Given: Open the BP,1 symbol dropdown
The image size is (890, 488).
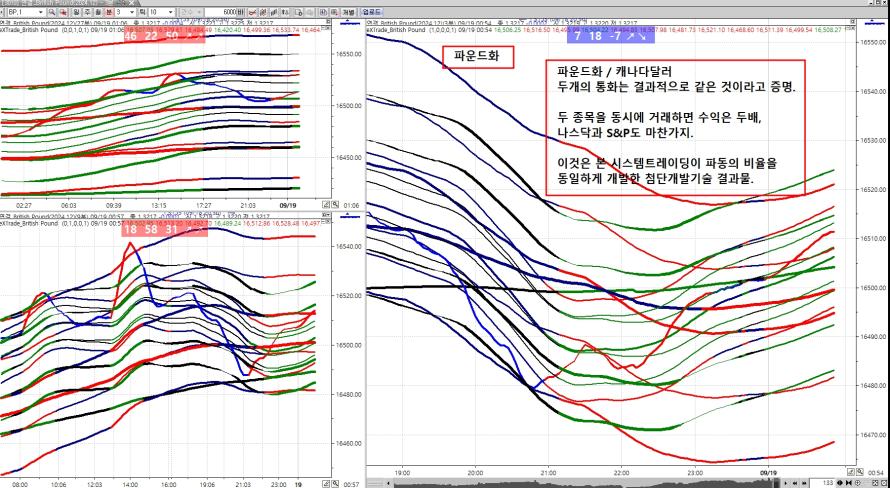Looking at the screenshot, I should 41,12.
